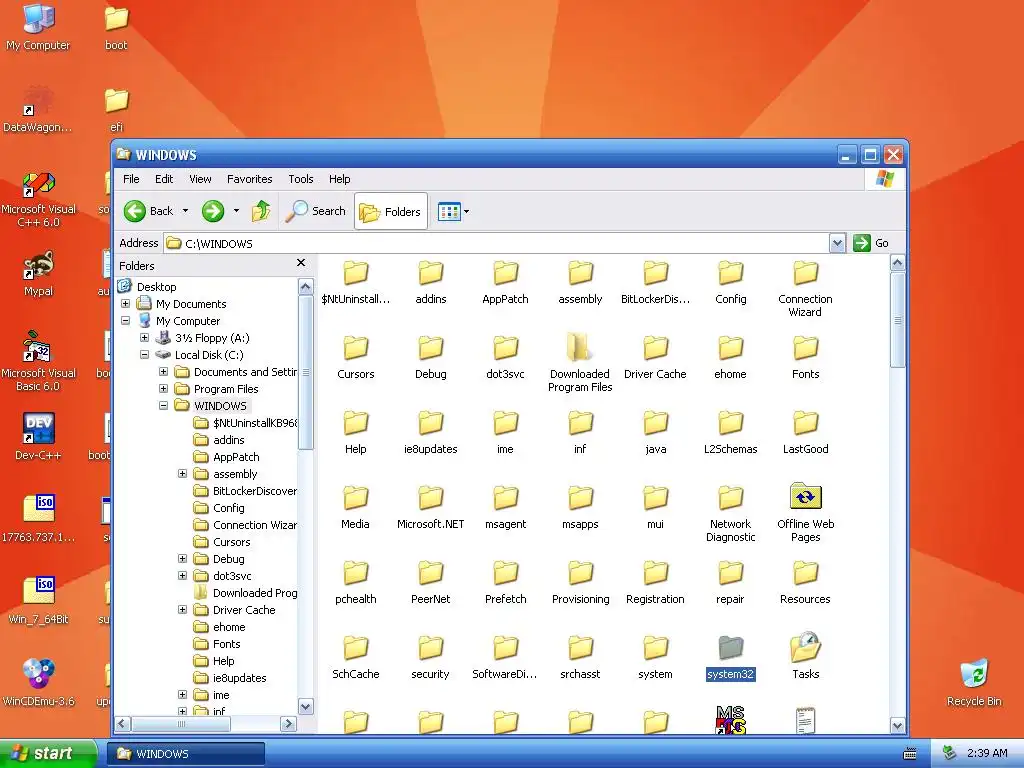The height and width of the screenshot is (768, 1024).
Task: Toggle the Folders pane button
Action: click(x=391, y=211)
